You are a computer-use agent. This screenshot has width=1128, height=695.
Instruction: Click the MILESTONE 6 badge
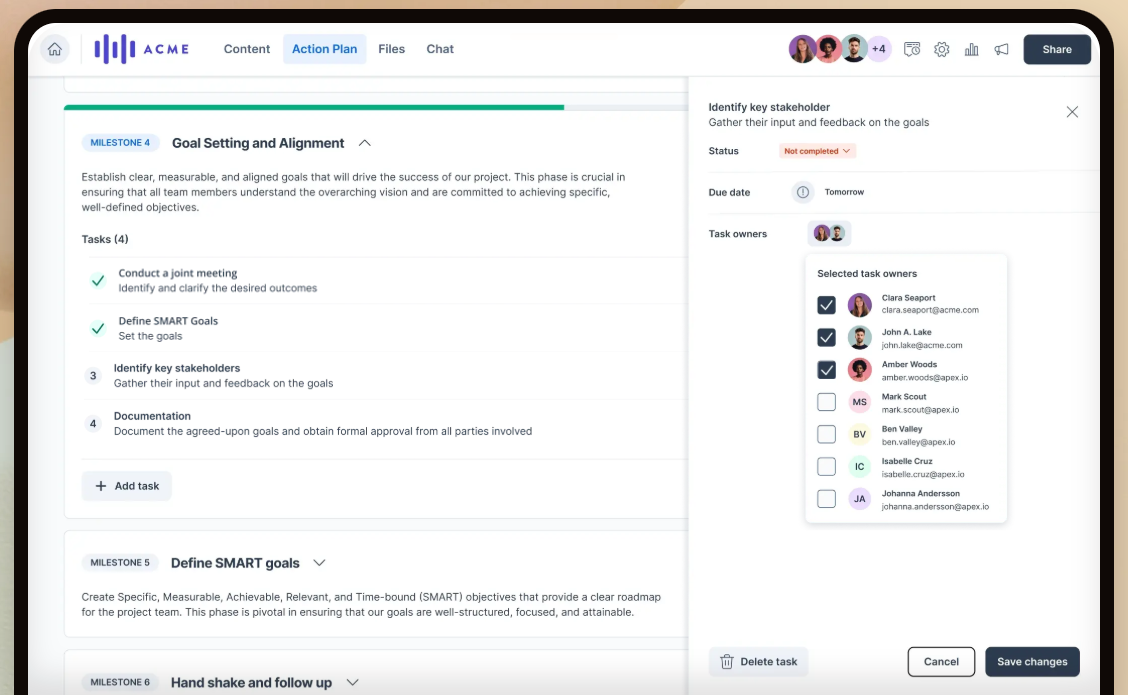pyautogui.click(x=120, y=682)
